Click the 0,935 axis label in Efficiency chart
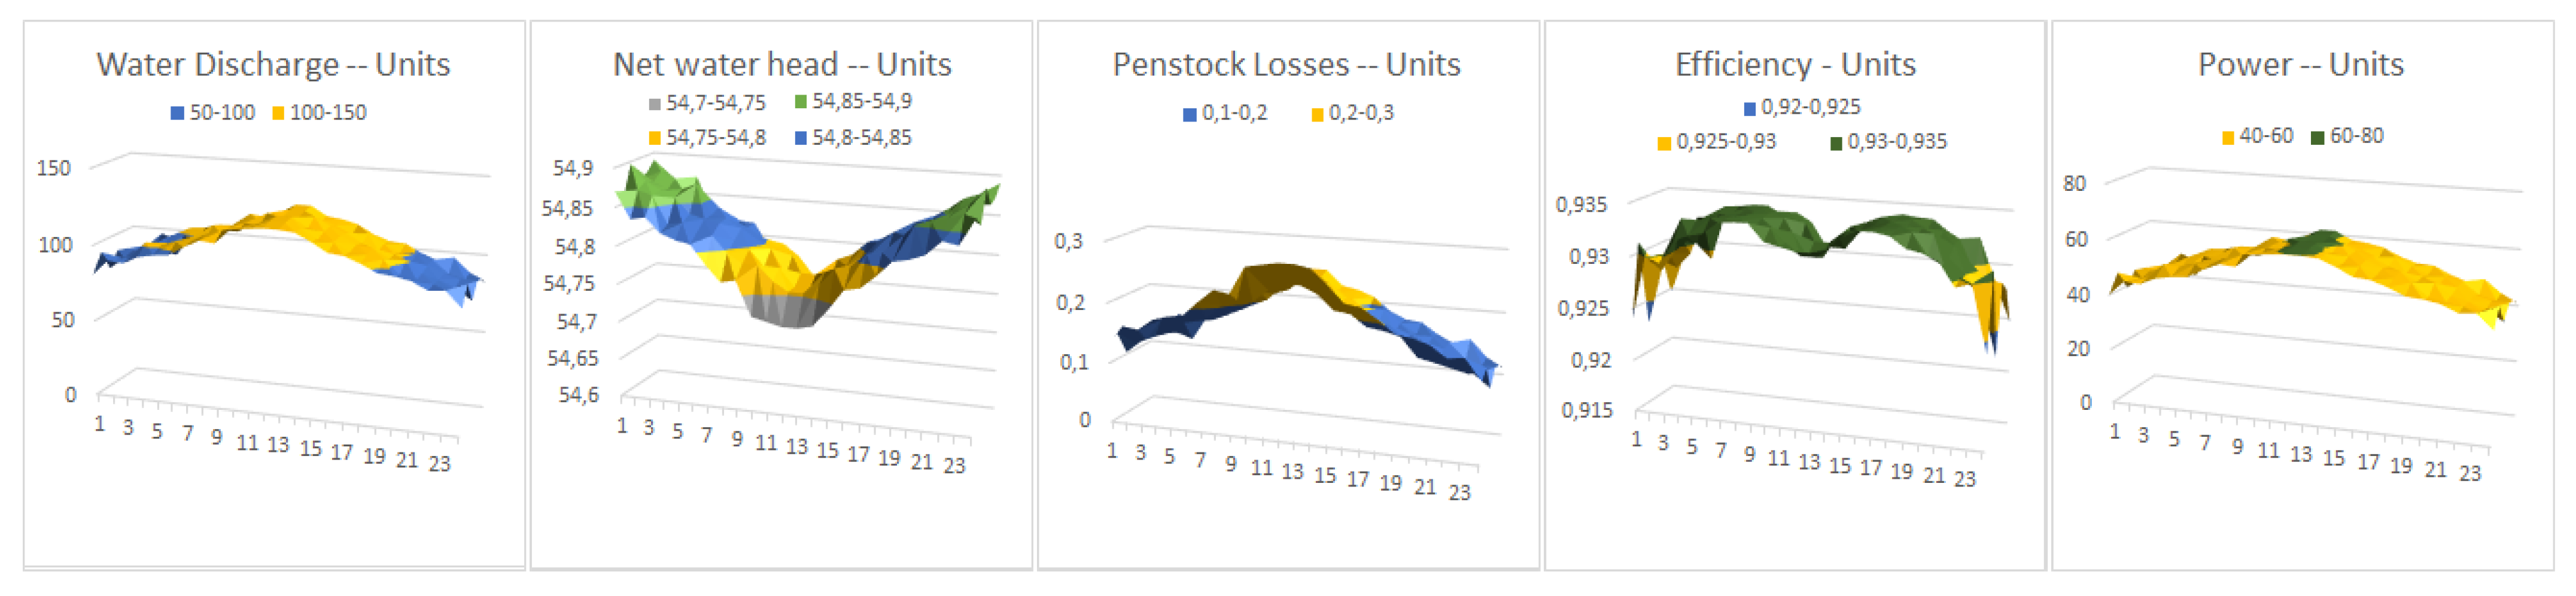The image size is (2576, 596). pos(1581,205)
